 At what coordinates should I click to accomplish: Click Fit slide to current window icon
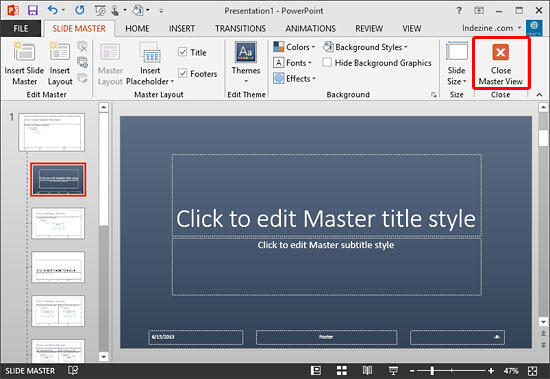(x=532, y=371)
